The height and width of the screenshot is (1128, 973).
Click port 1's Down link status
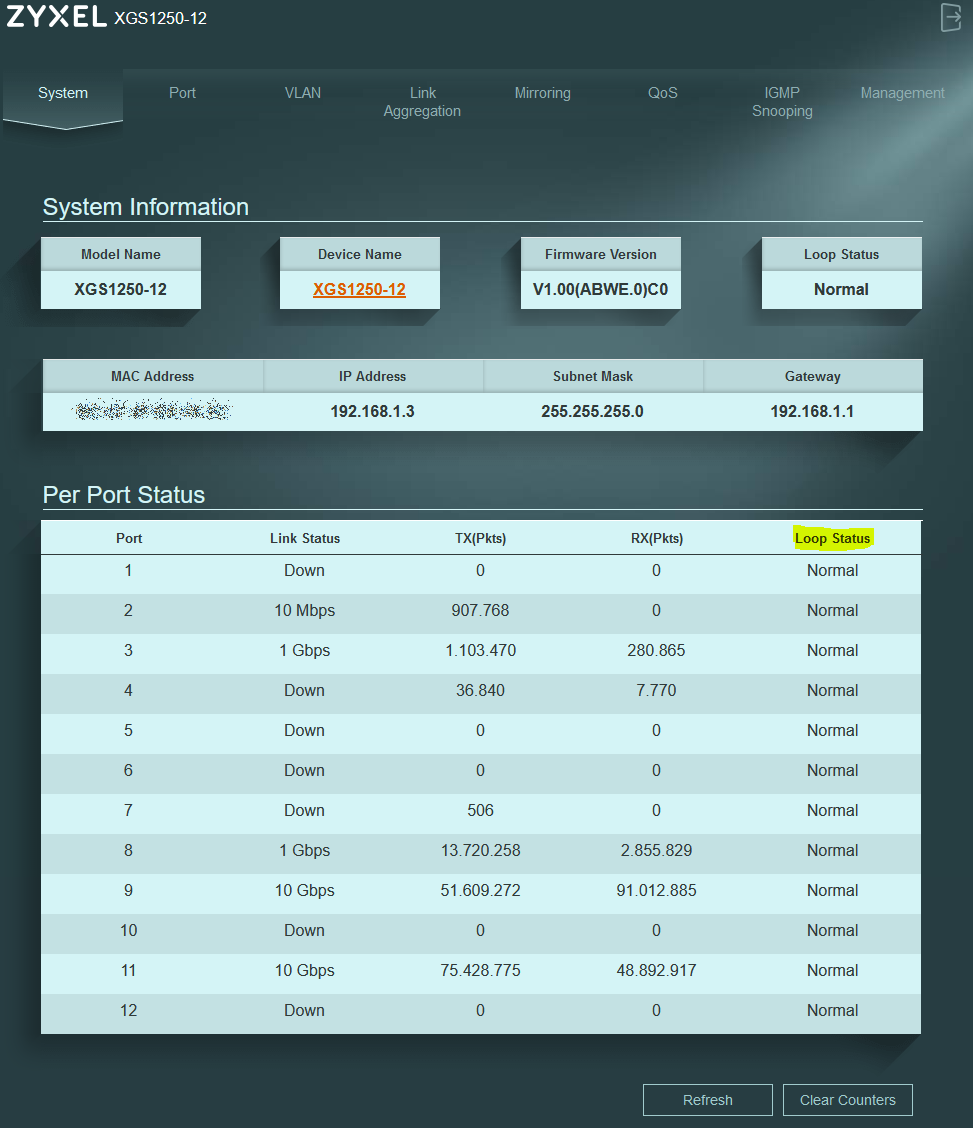point(305,570)
